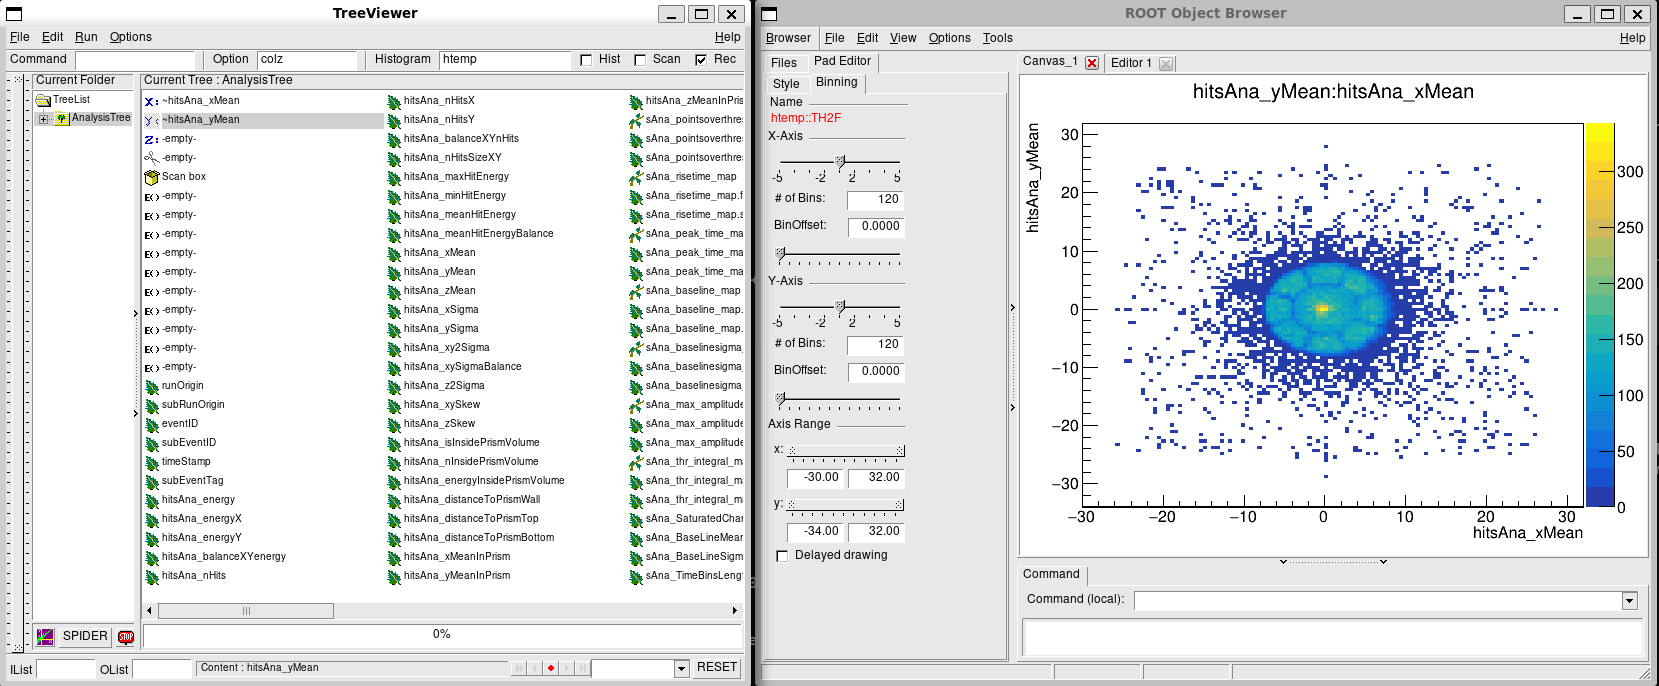Enable the Delayed drawing checkbox
Screen dimensions: 1659x686
[x=782, y=556]
